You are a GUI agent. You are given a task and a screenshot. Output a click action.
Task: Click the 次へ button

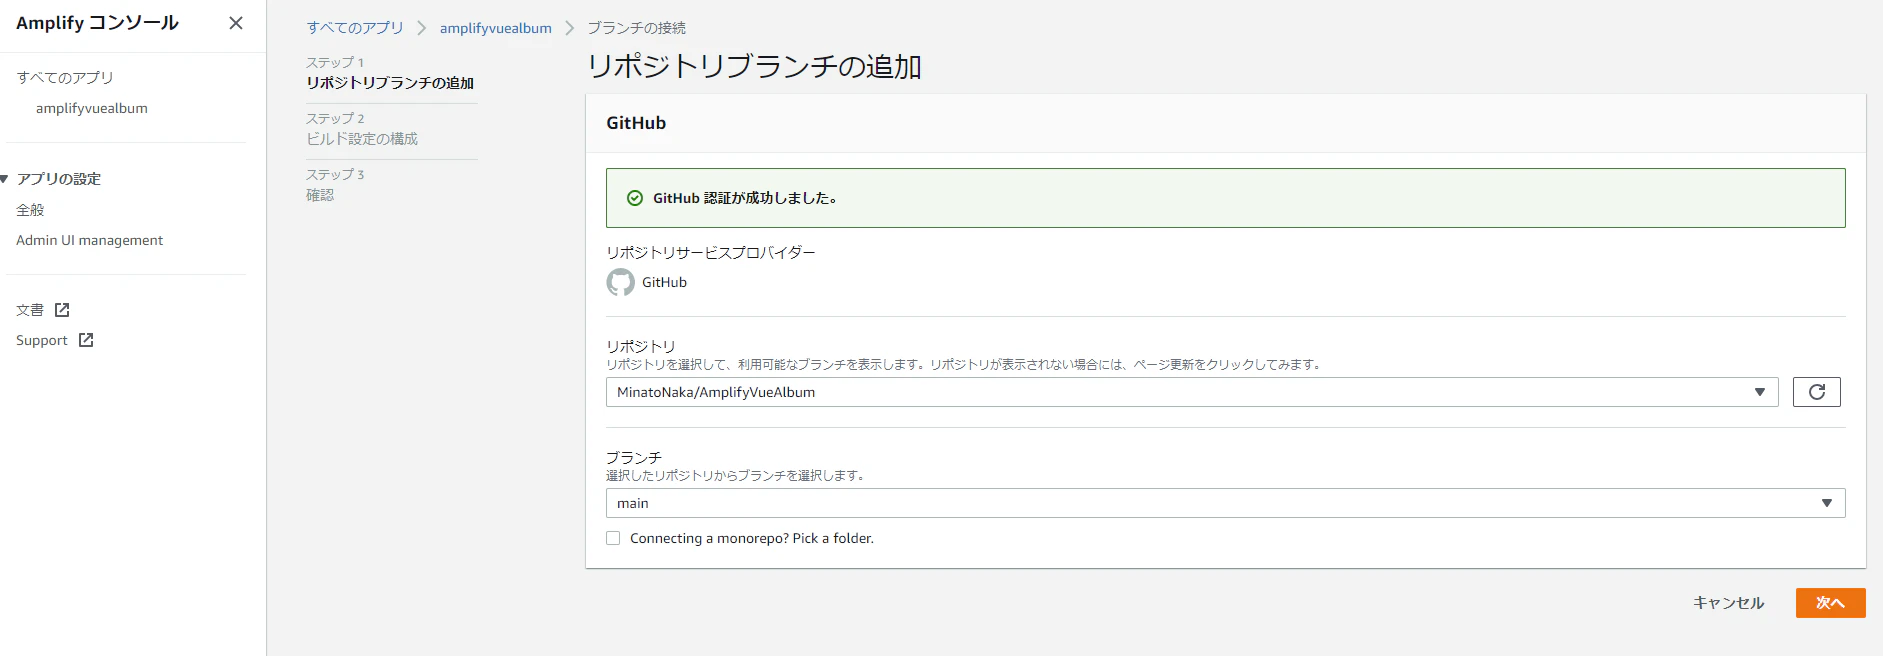(x=1830, y=603)
